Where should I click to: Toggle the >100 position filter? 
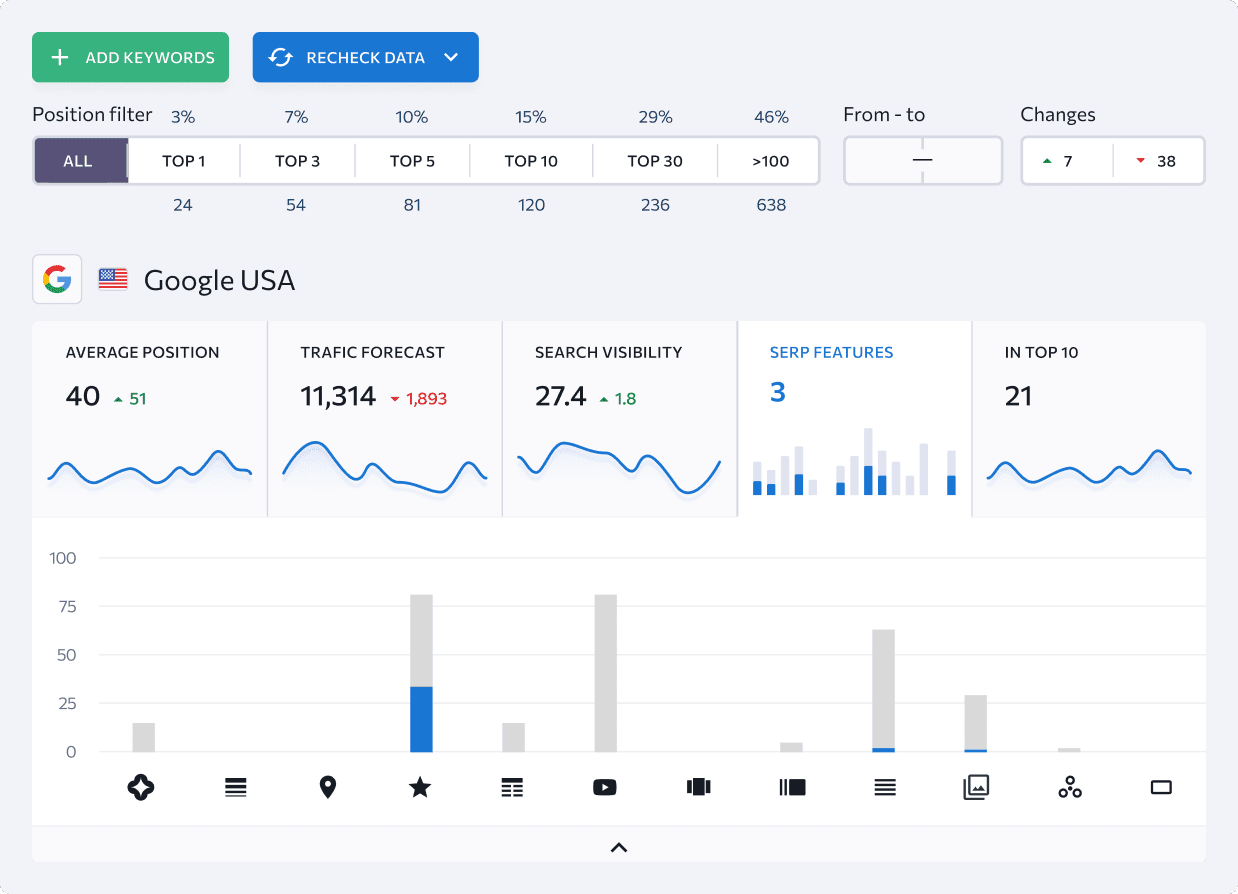(x=770, y=161)
